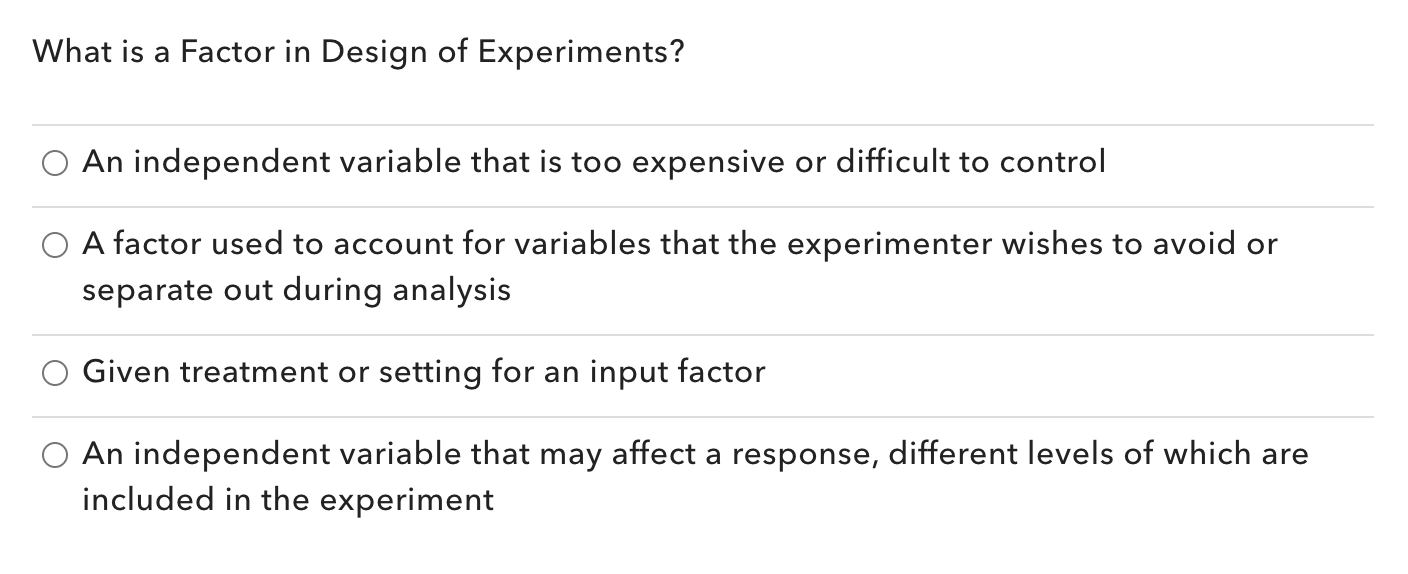Click the line 'included in the experiment'
This screenshot has height=574, width=1408.
click(x=288, y=499)
